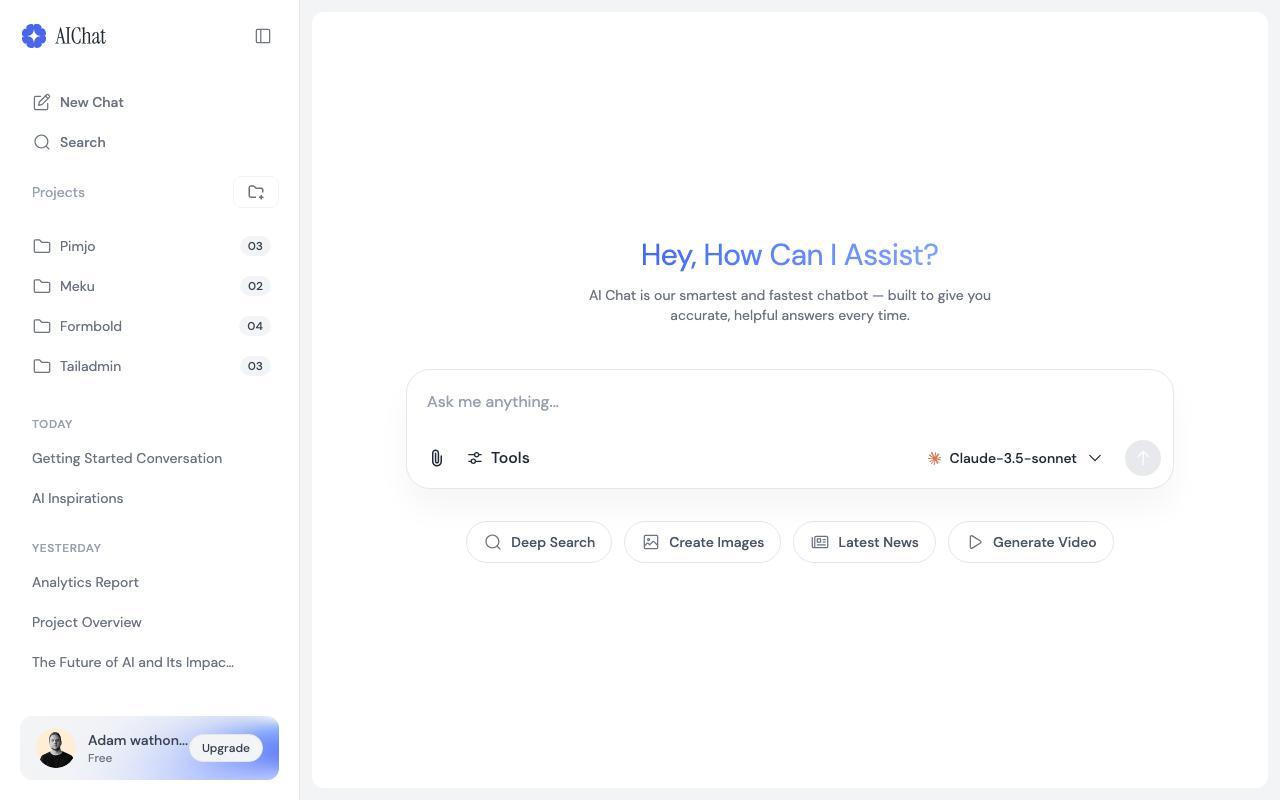Click Adam wathon's profile avatar
Screen dimensions: 1280x800
click(x=56, y=748)
